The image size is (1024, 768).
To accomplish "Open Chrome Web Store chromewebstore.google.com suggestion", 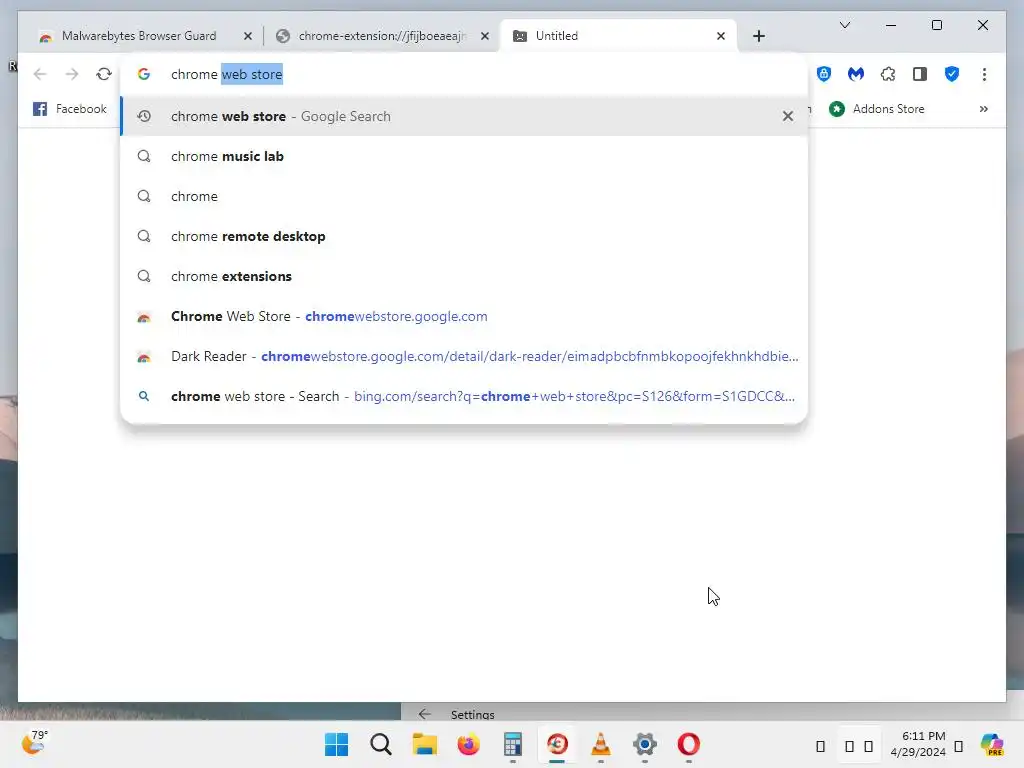I will point(464,317).
